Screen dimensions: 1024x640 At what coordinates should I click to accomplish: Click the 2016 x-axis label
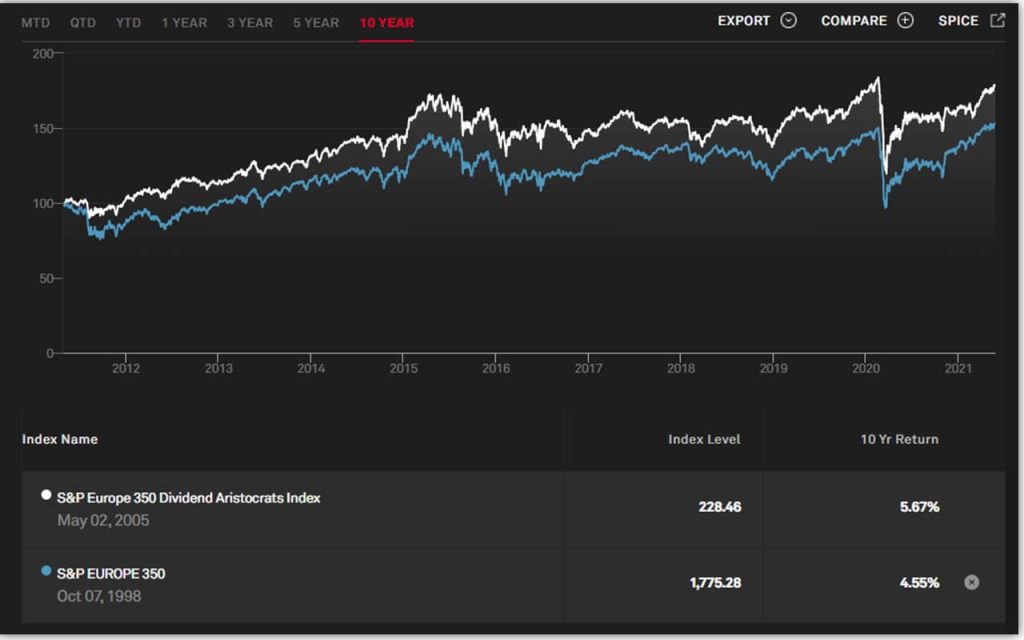tap(496, 368)
